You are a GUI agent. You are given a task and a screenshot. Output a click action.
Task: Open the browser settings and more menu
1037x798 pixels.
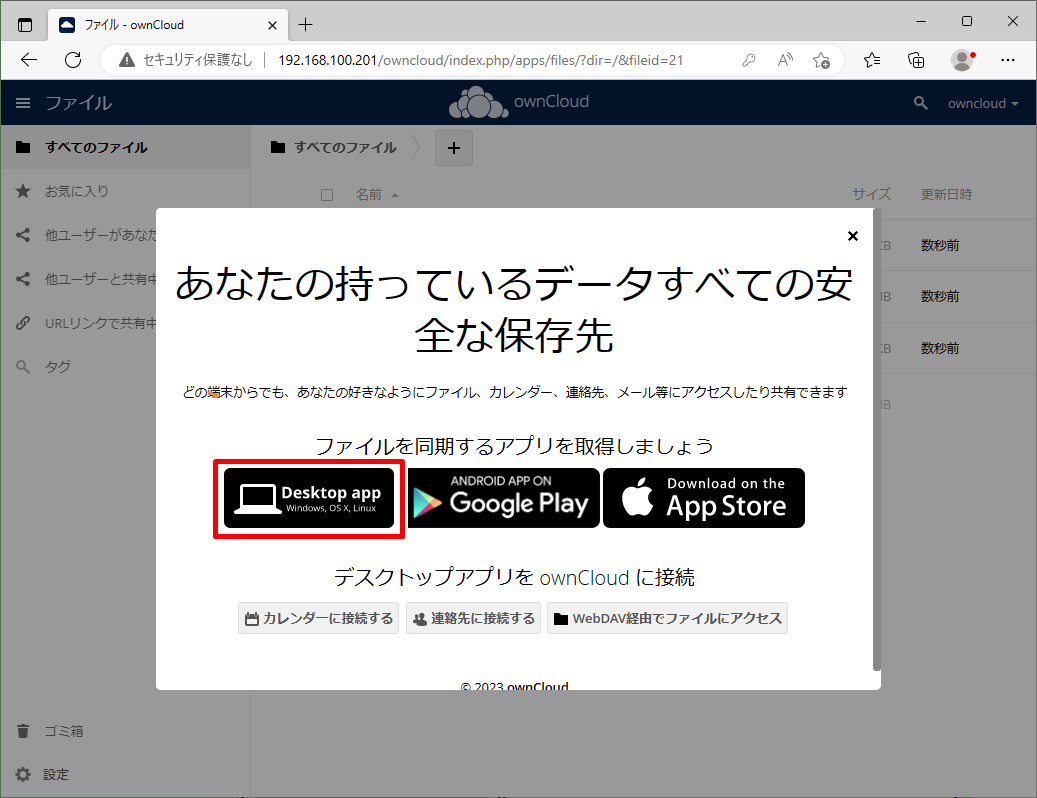[1007, 60]
